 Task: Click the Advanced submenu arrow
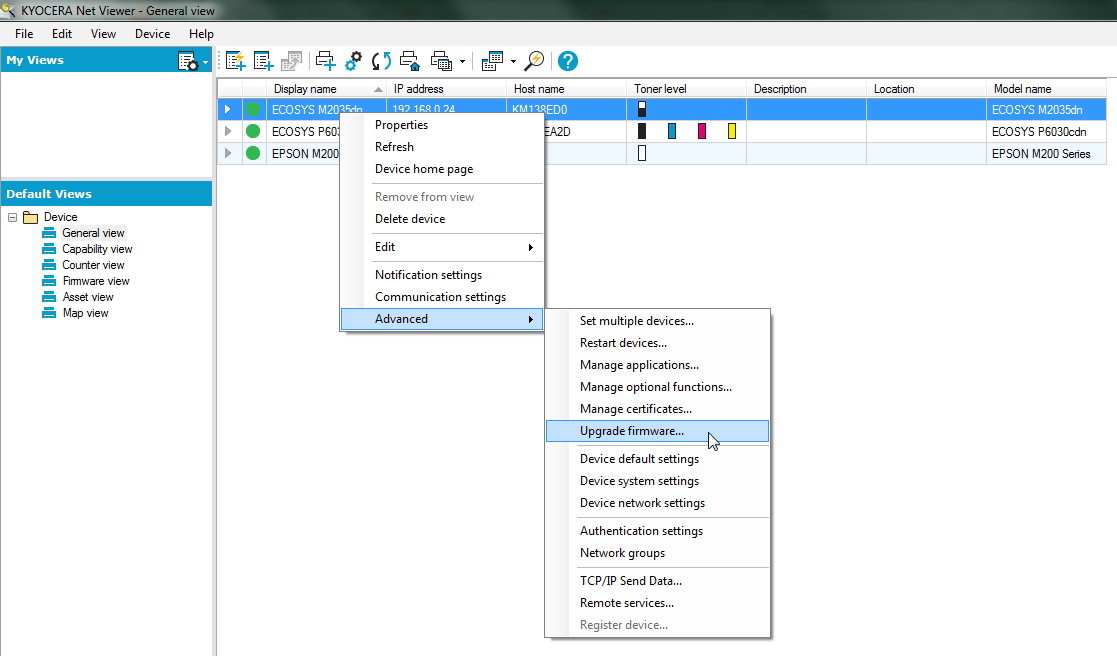tap(531, 319)
